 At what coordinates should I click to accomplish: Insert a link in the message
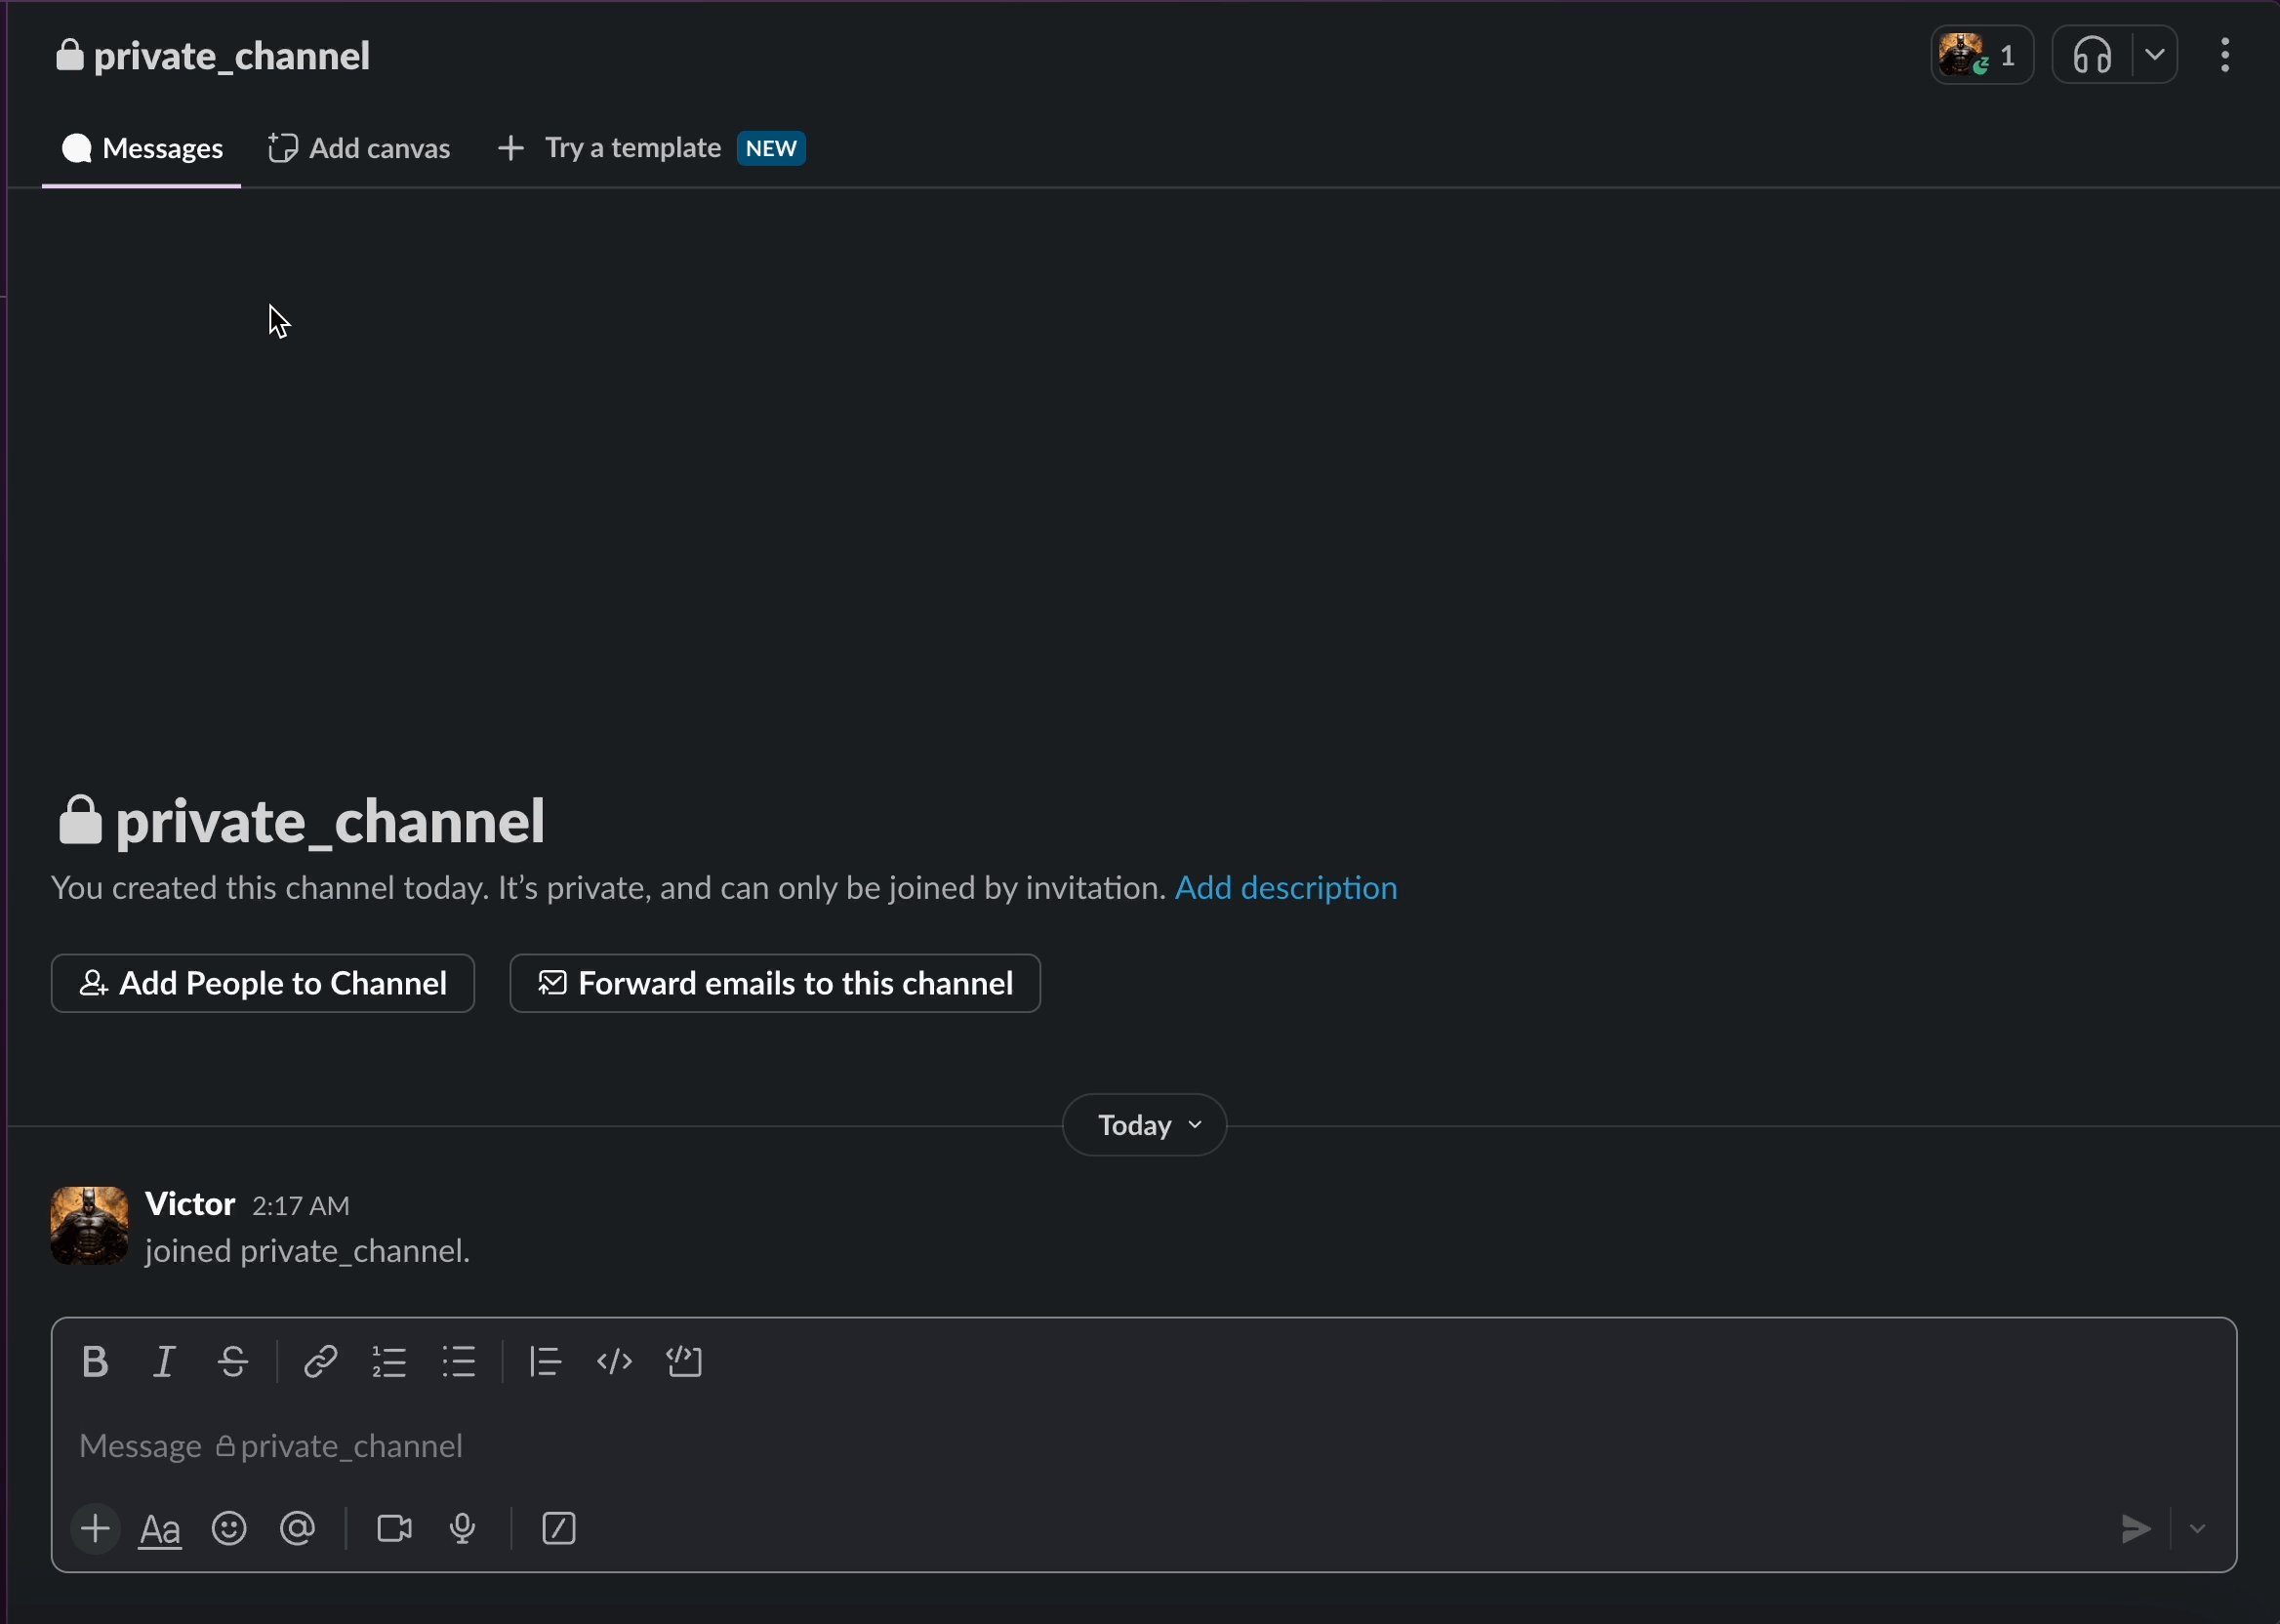pyautogui.click(x=320, y=1362)
